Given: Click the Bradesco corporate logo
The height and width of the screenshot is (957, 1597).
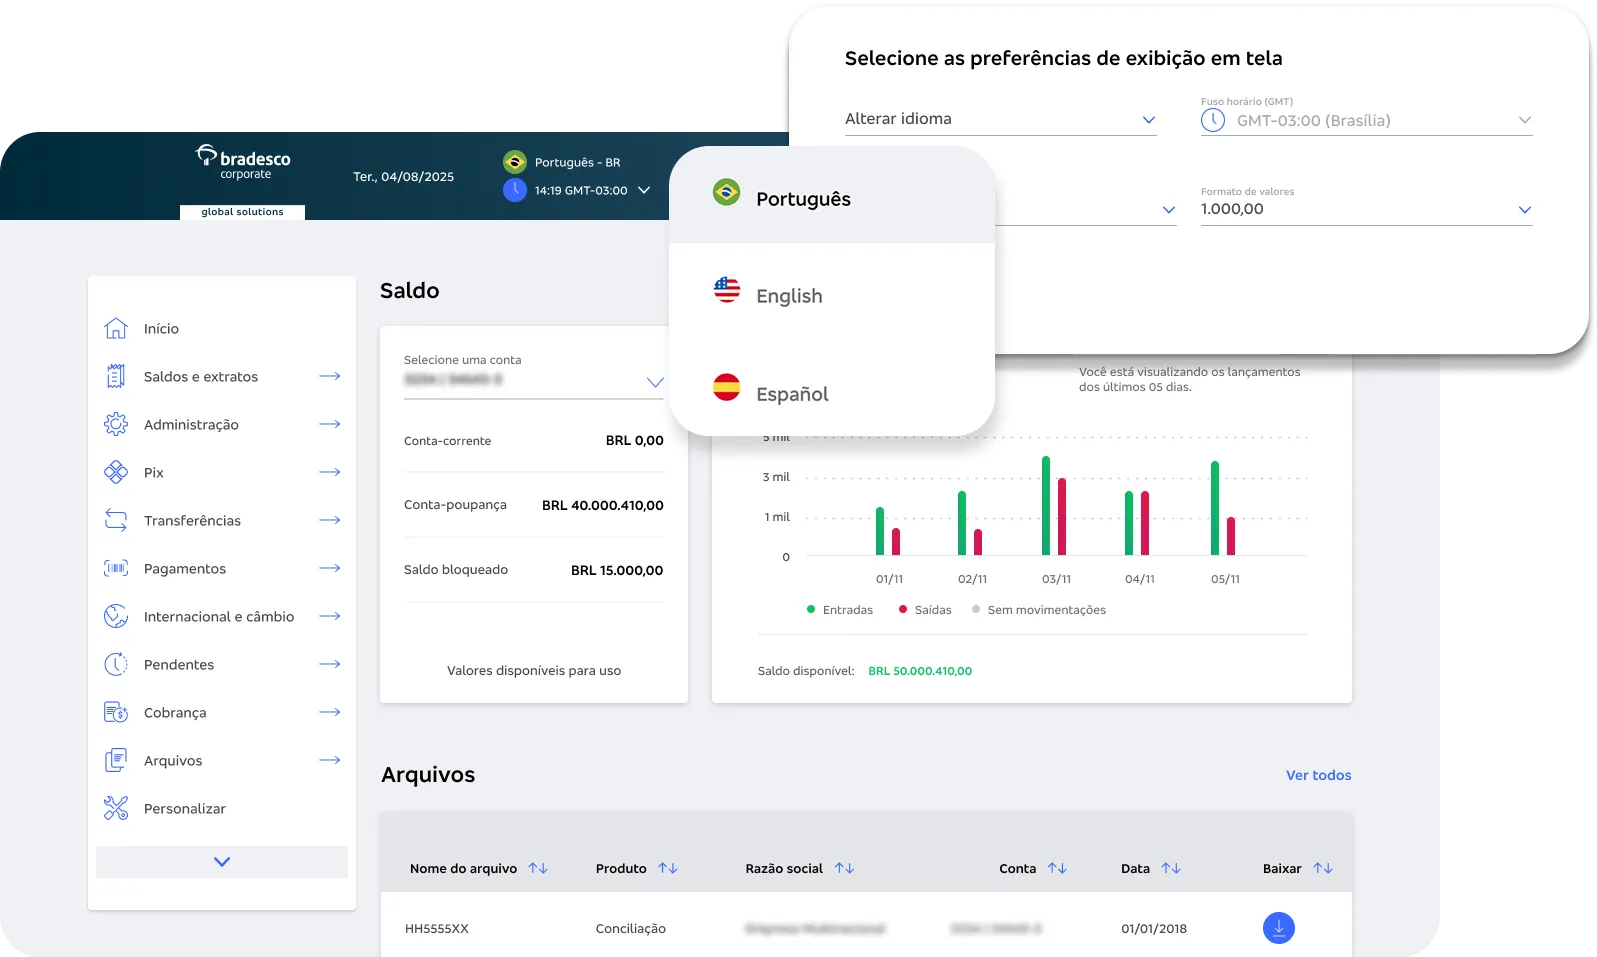Looking at the screenshot, I should (x=243, y=164).
